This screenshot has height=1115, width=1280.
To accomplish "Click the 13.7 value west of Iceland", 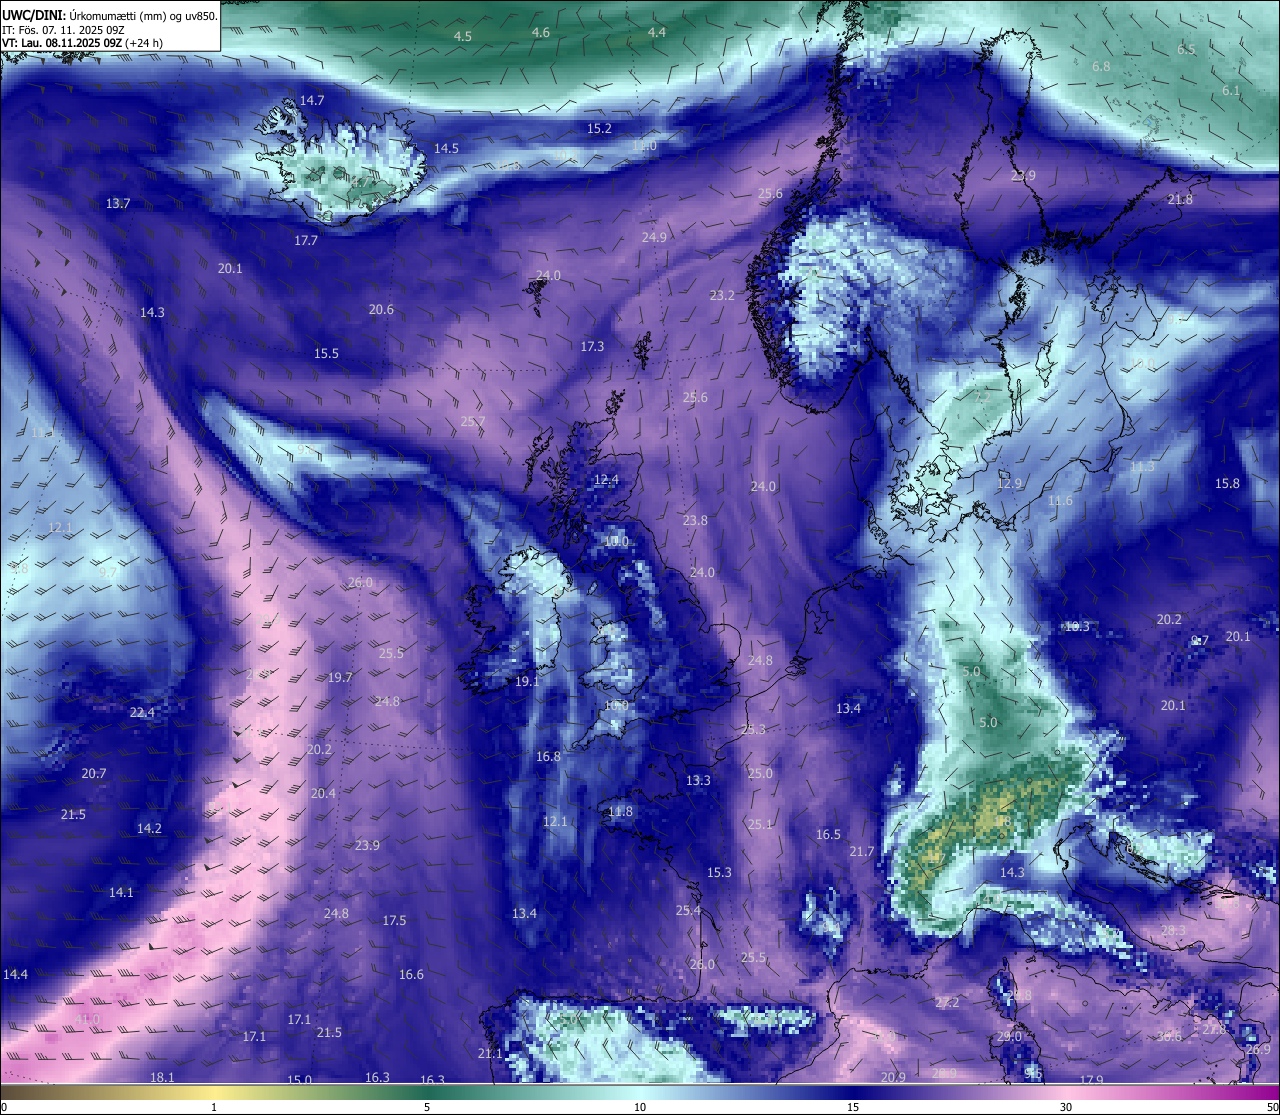I will coord(118,204).
